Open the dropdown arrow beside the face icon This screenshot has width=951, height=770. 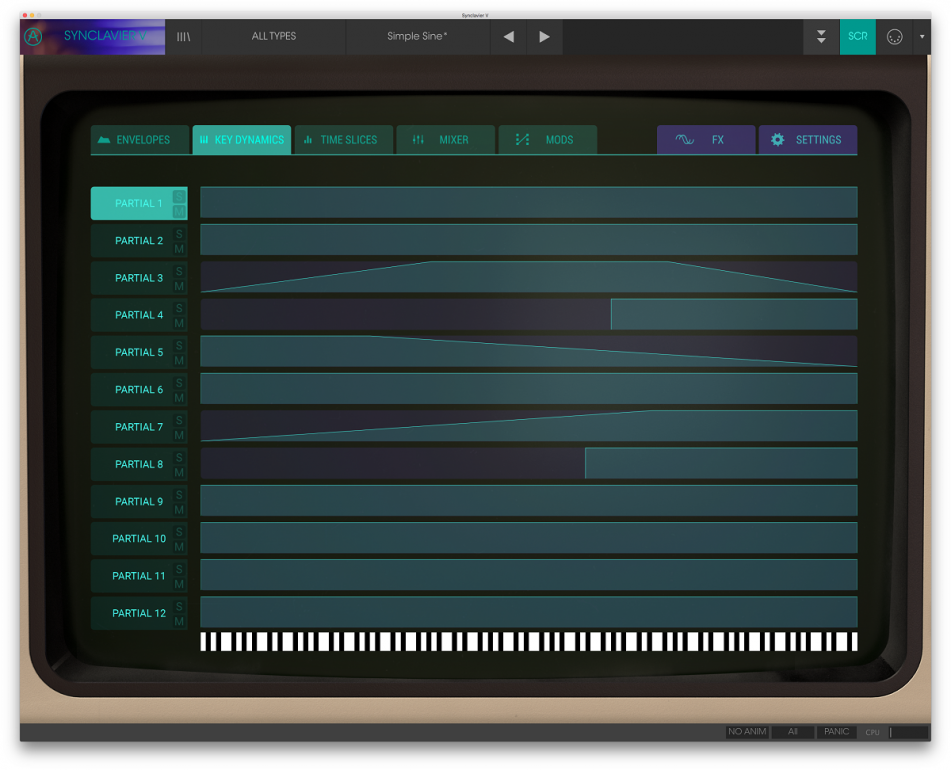(x=922, y=36)
